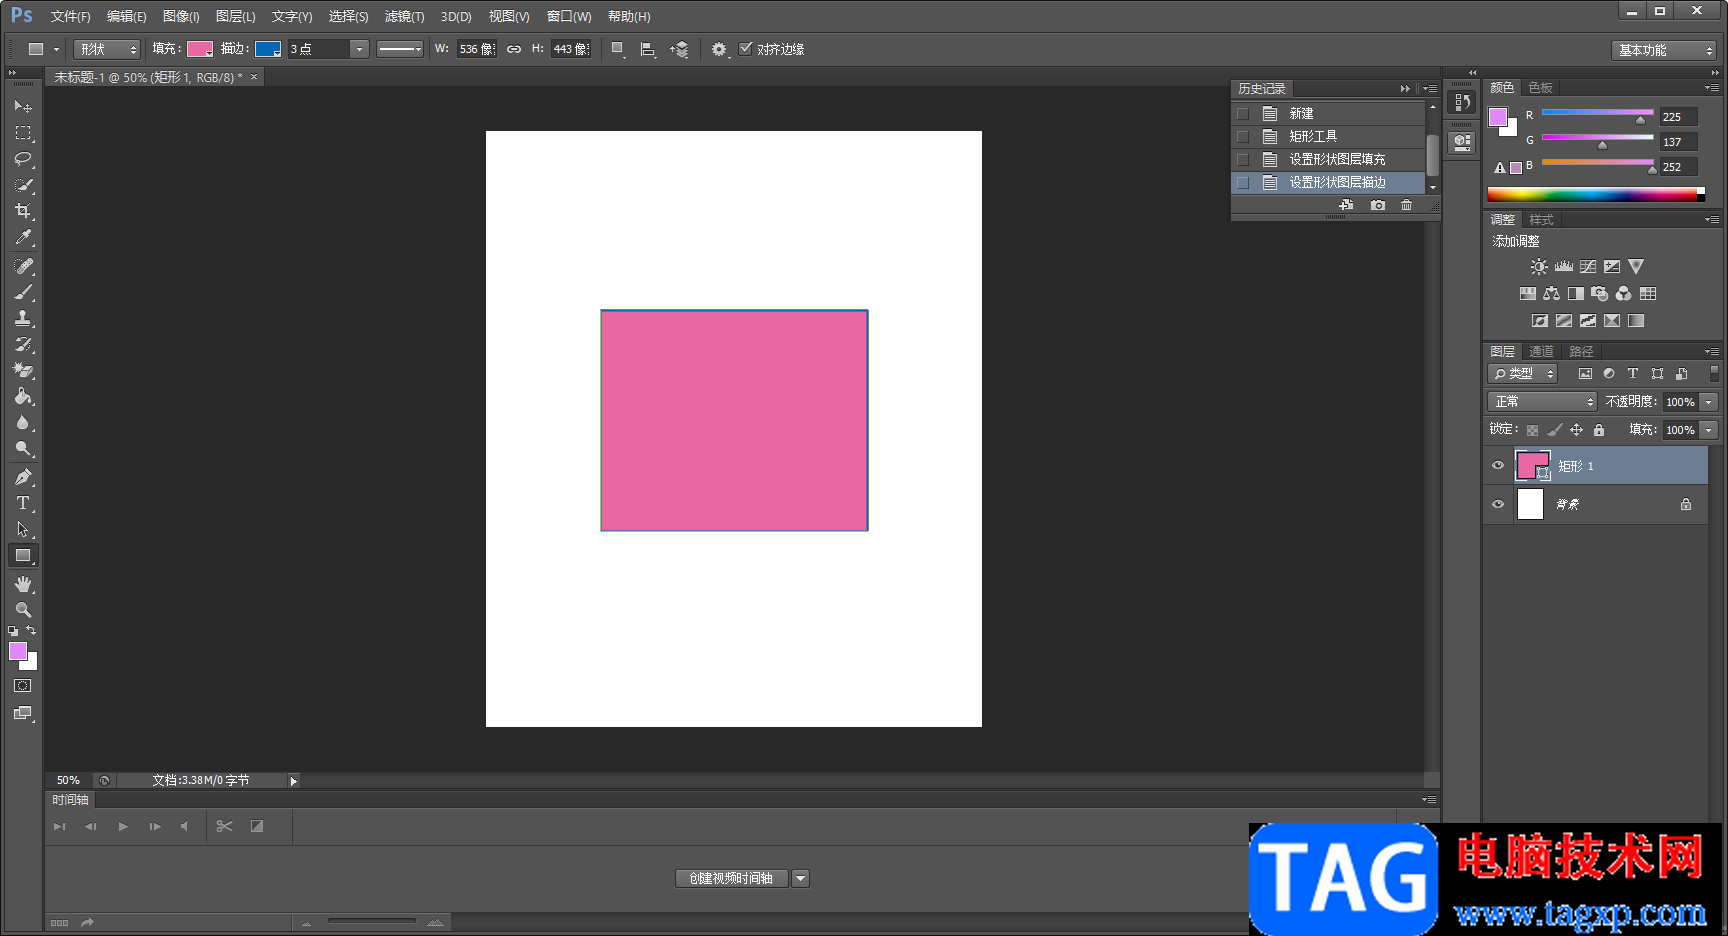Select the Quick Selection tool
1728x936 pixels.
[23, 185]
